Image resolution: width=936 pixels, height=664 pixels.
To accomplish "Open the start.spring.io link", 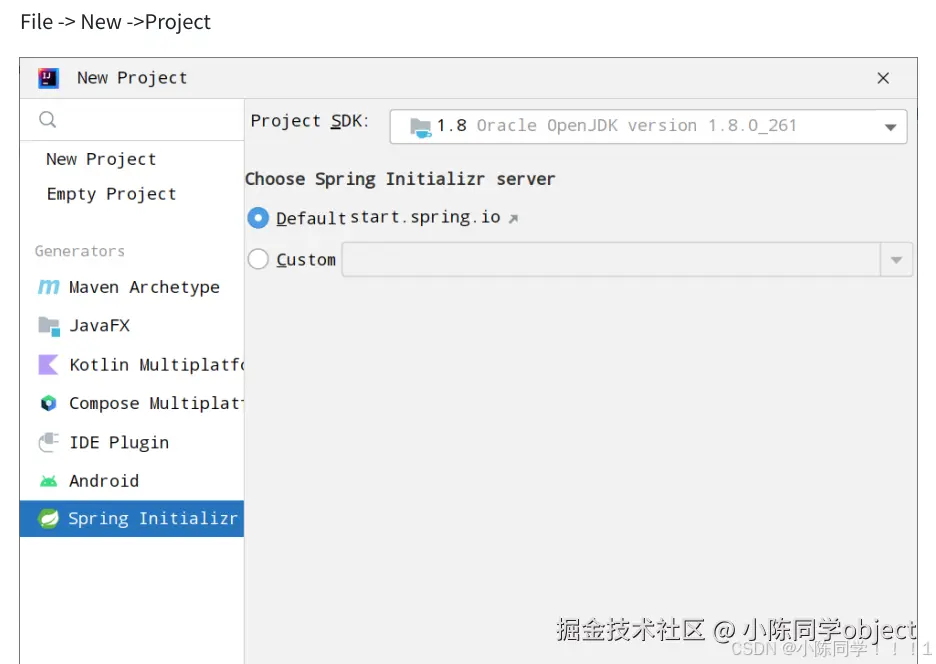I will tap(425, 217).
